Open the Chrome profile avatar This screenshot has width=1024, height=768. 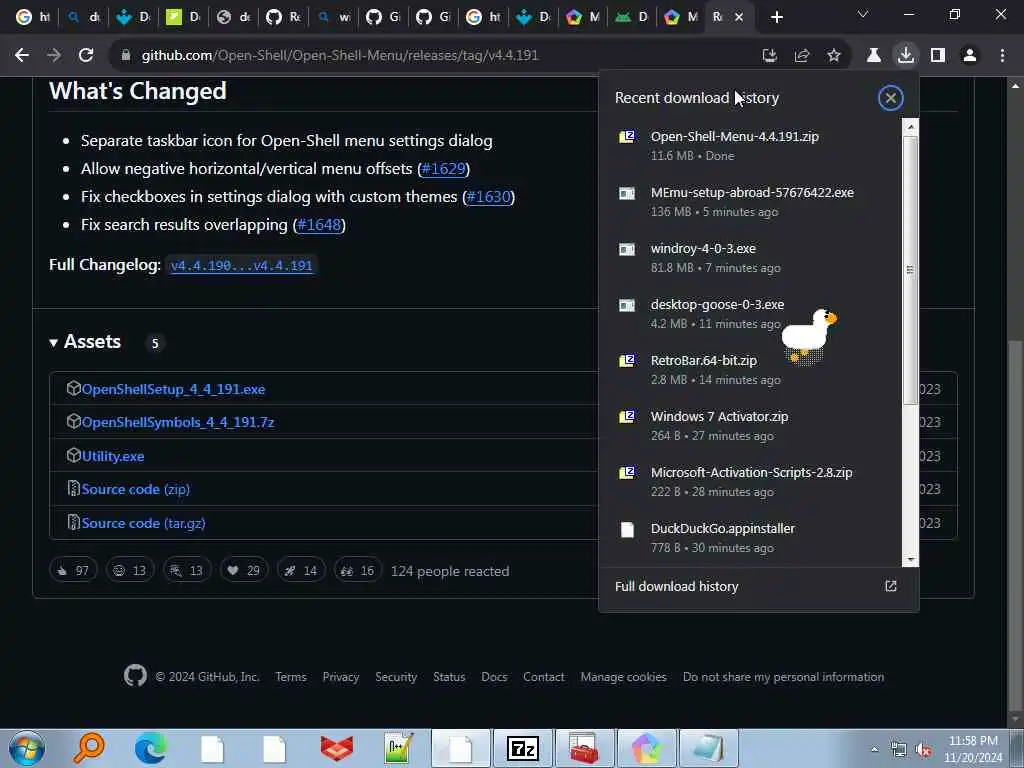click(970, 56)
